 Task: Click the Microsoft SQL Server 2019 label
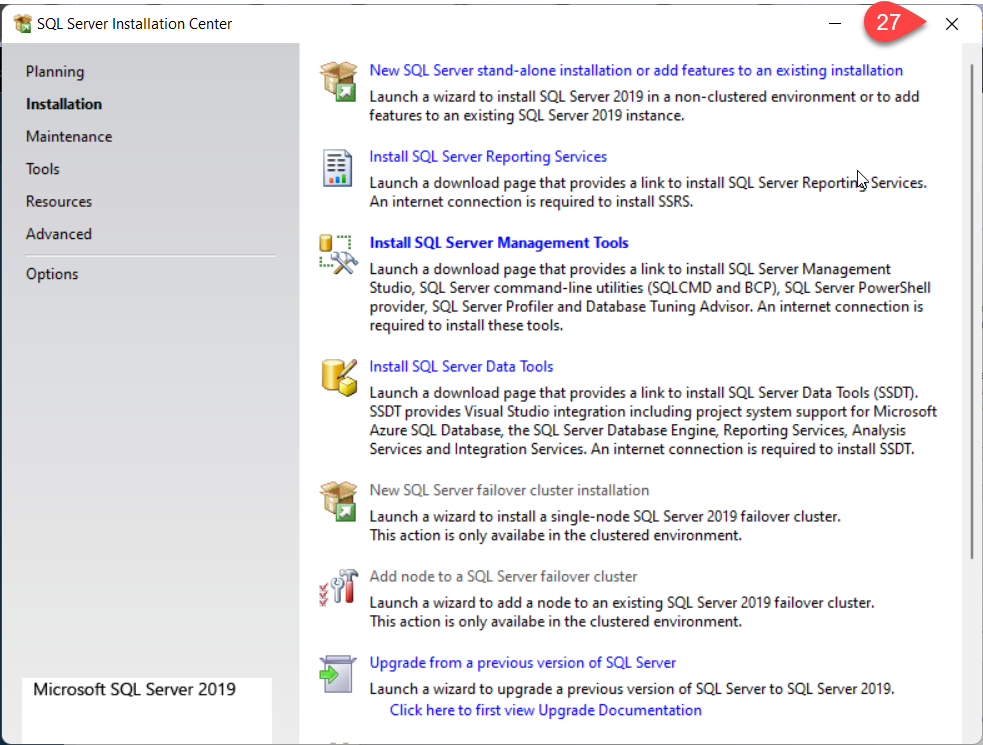[x=134, y=689]
